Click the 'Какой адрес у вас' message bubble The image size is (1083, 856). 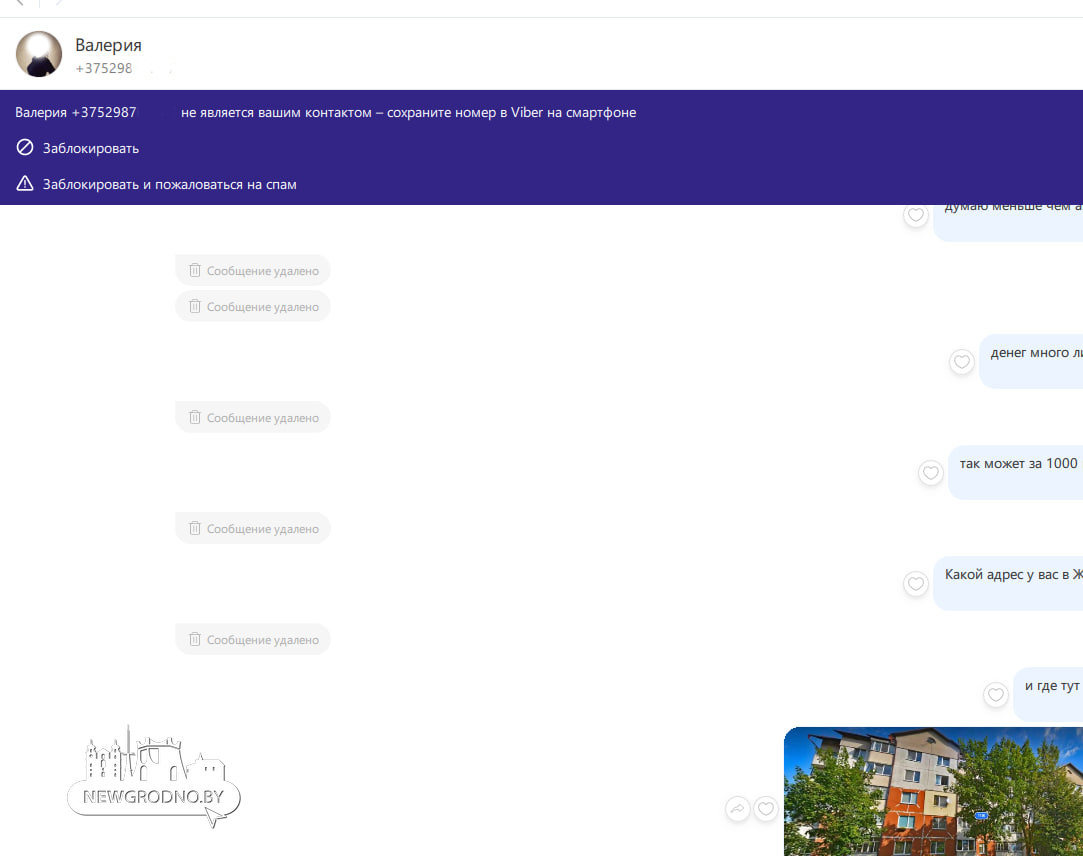point(1010,582)
